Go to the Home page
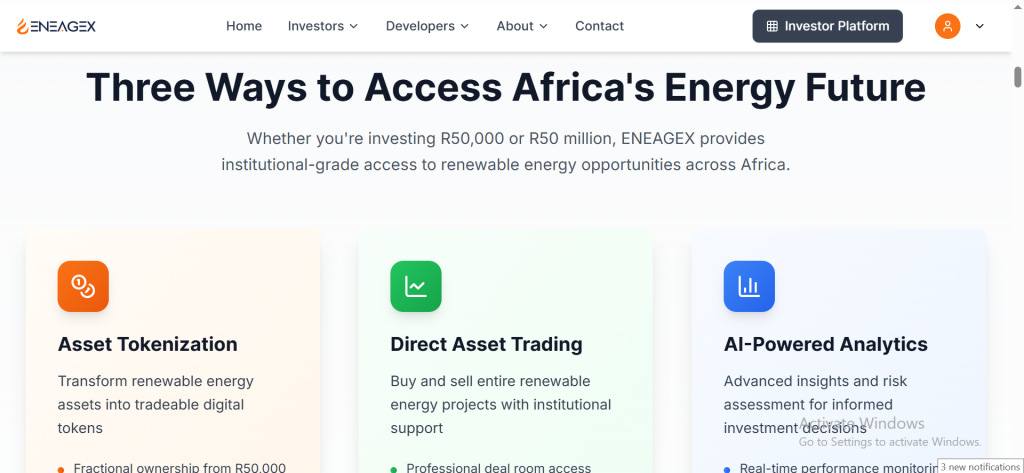This screenshot has height=473, width=1024. [244, 26]
